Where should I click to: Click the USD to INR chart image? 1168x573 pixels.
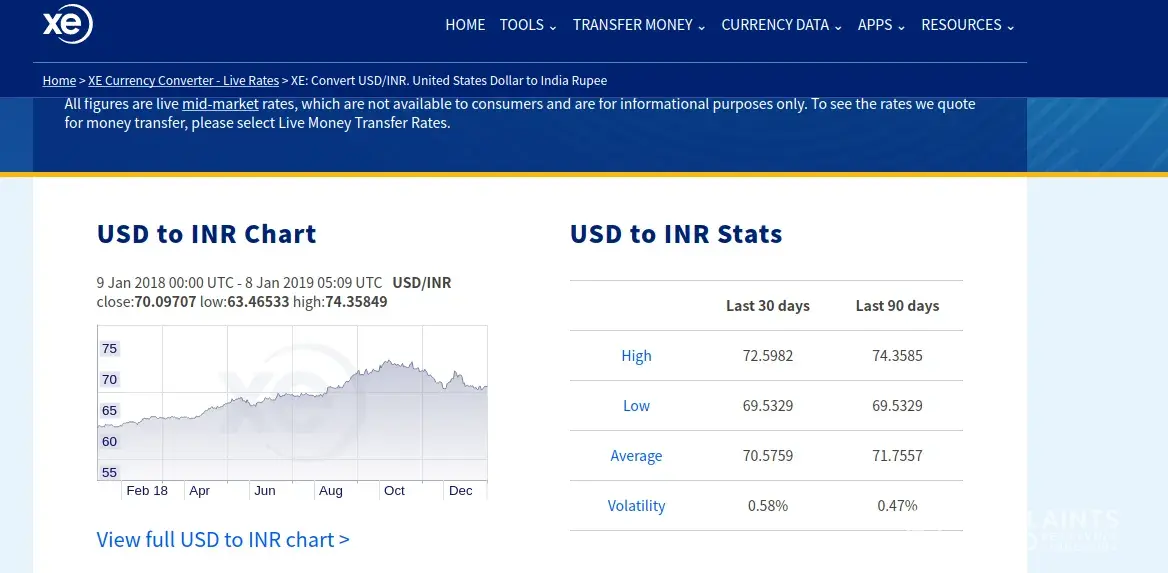click(x=292, y=410)
